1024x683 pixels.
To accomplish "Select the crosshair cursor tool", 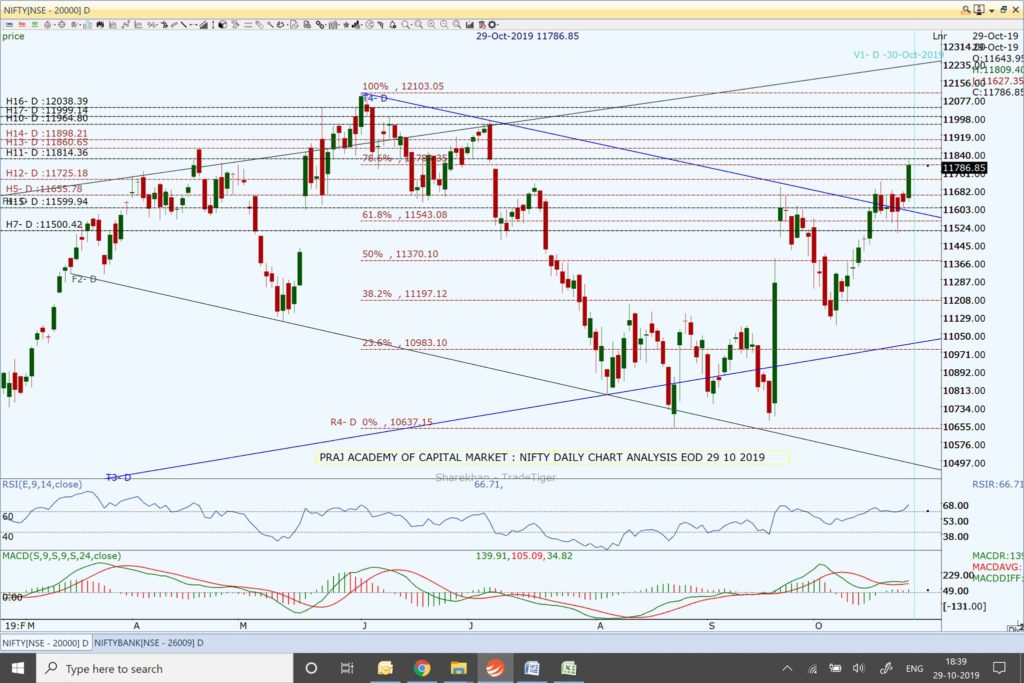I will [x=61, y=25].
